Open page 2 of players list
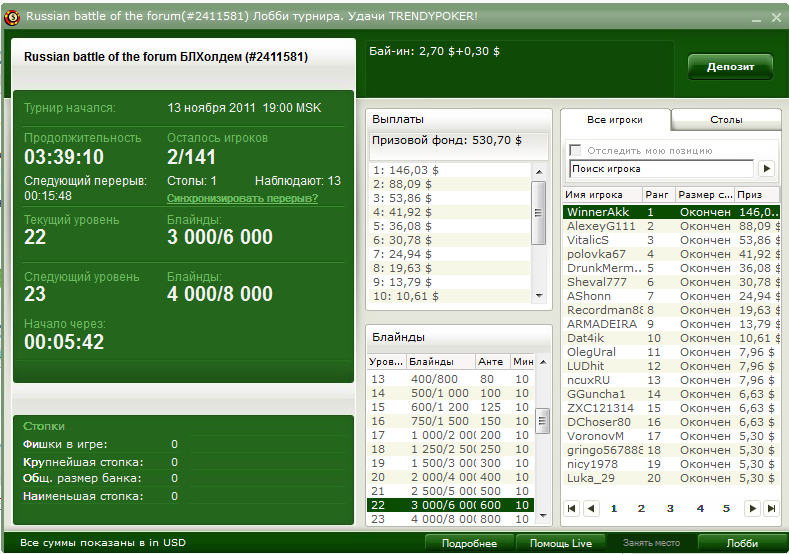The height and width of the screenshot is (554, 789). 641,509
